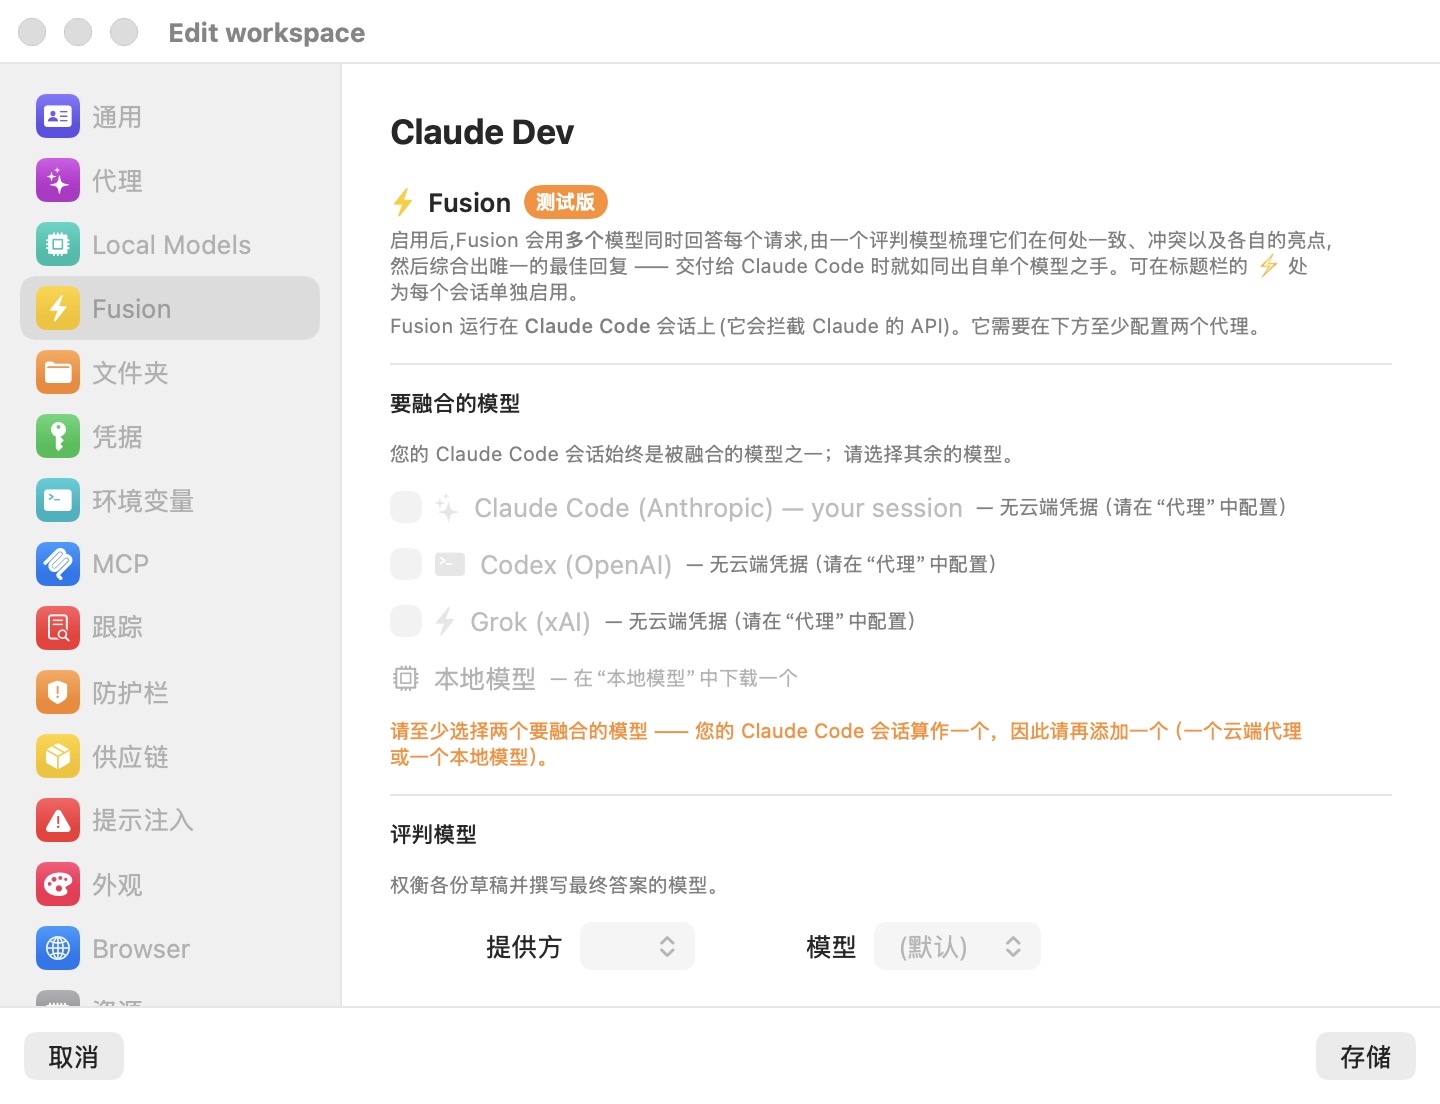The height and width of the screenshot is (1104, 1440).
Task: Click the 存储 button
Action: point(1365,1056)
